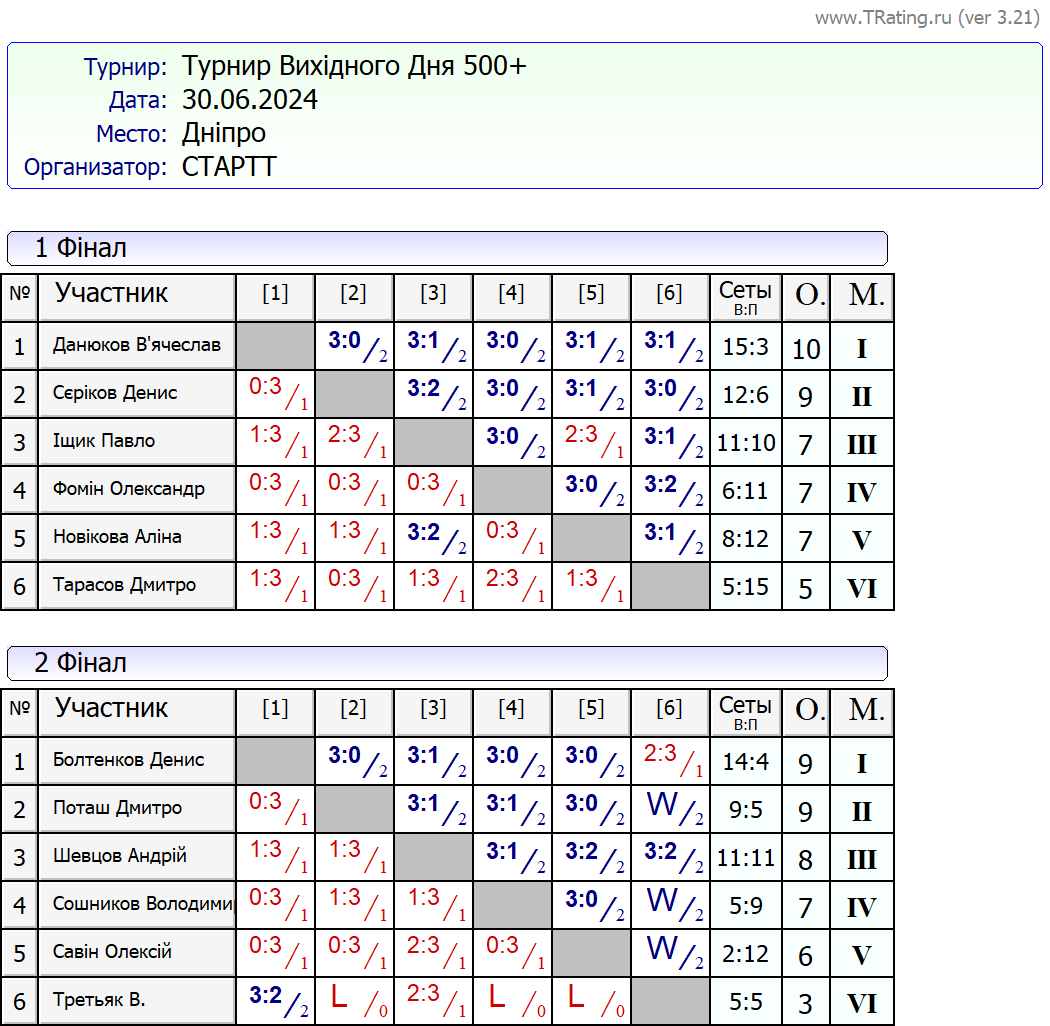Click tournament name "Турнир Вихідного Дня 500+"
This screenshot has width=1050, height=1026.
click(354, 67)
